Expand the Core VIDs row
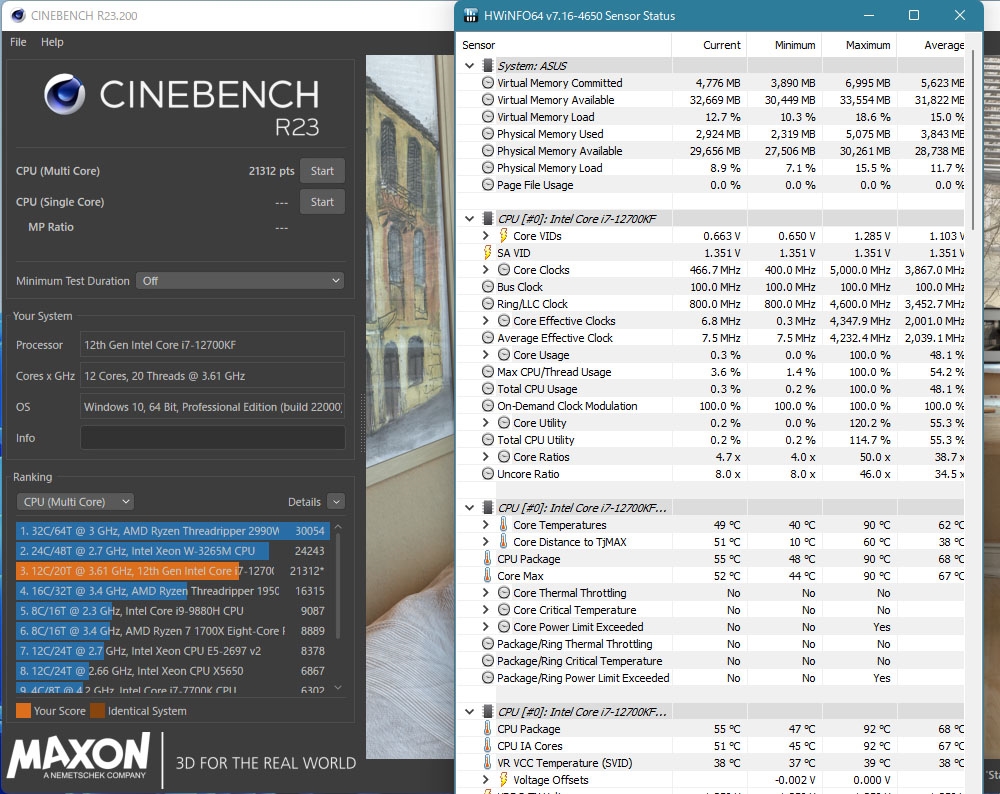 [486, 236]
